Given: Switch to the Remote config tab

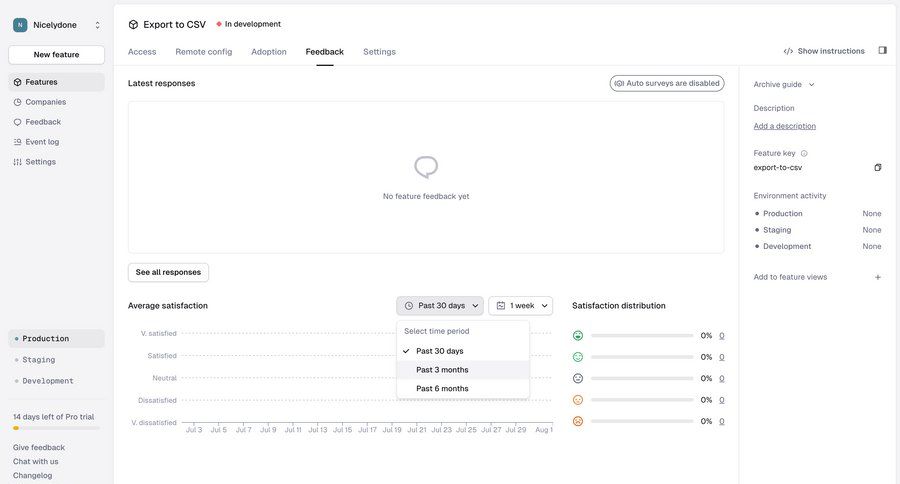Looking at the screenshot, I should point(204,52).
